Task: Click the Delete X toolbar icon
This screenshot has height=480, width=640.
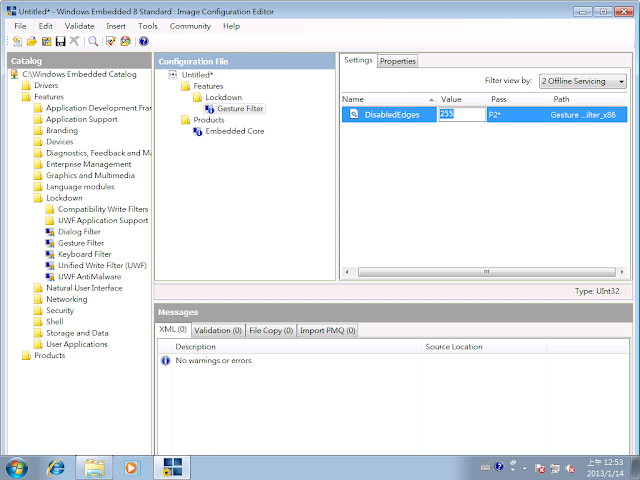Action: (74, 41)
